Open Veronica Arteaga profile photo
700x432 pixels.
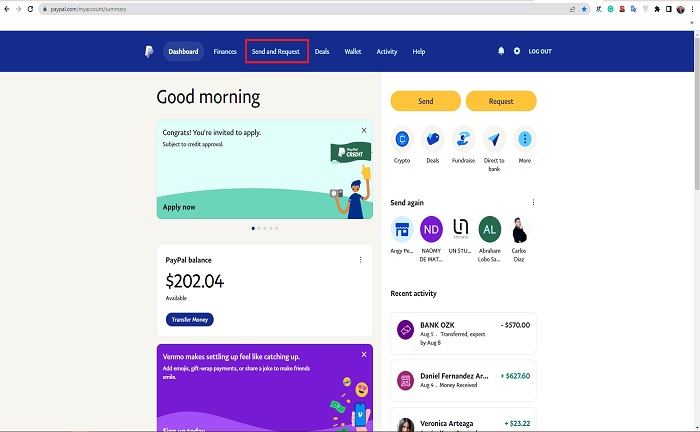(x=405, y=425)
